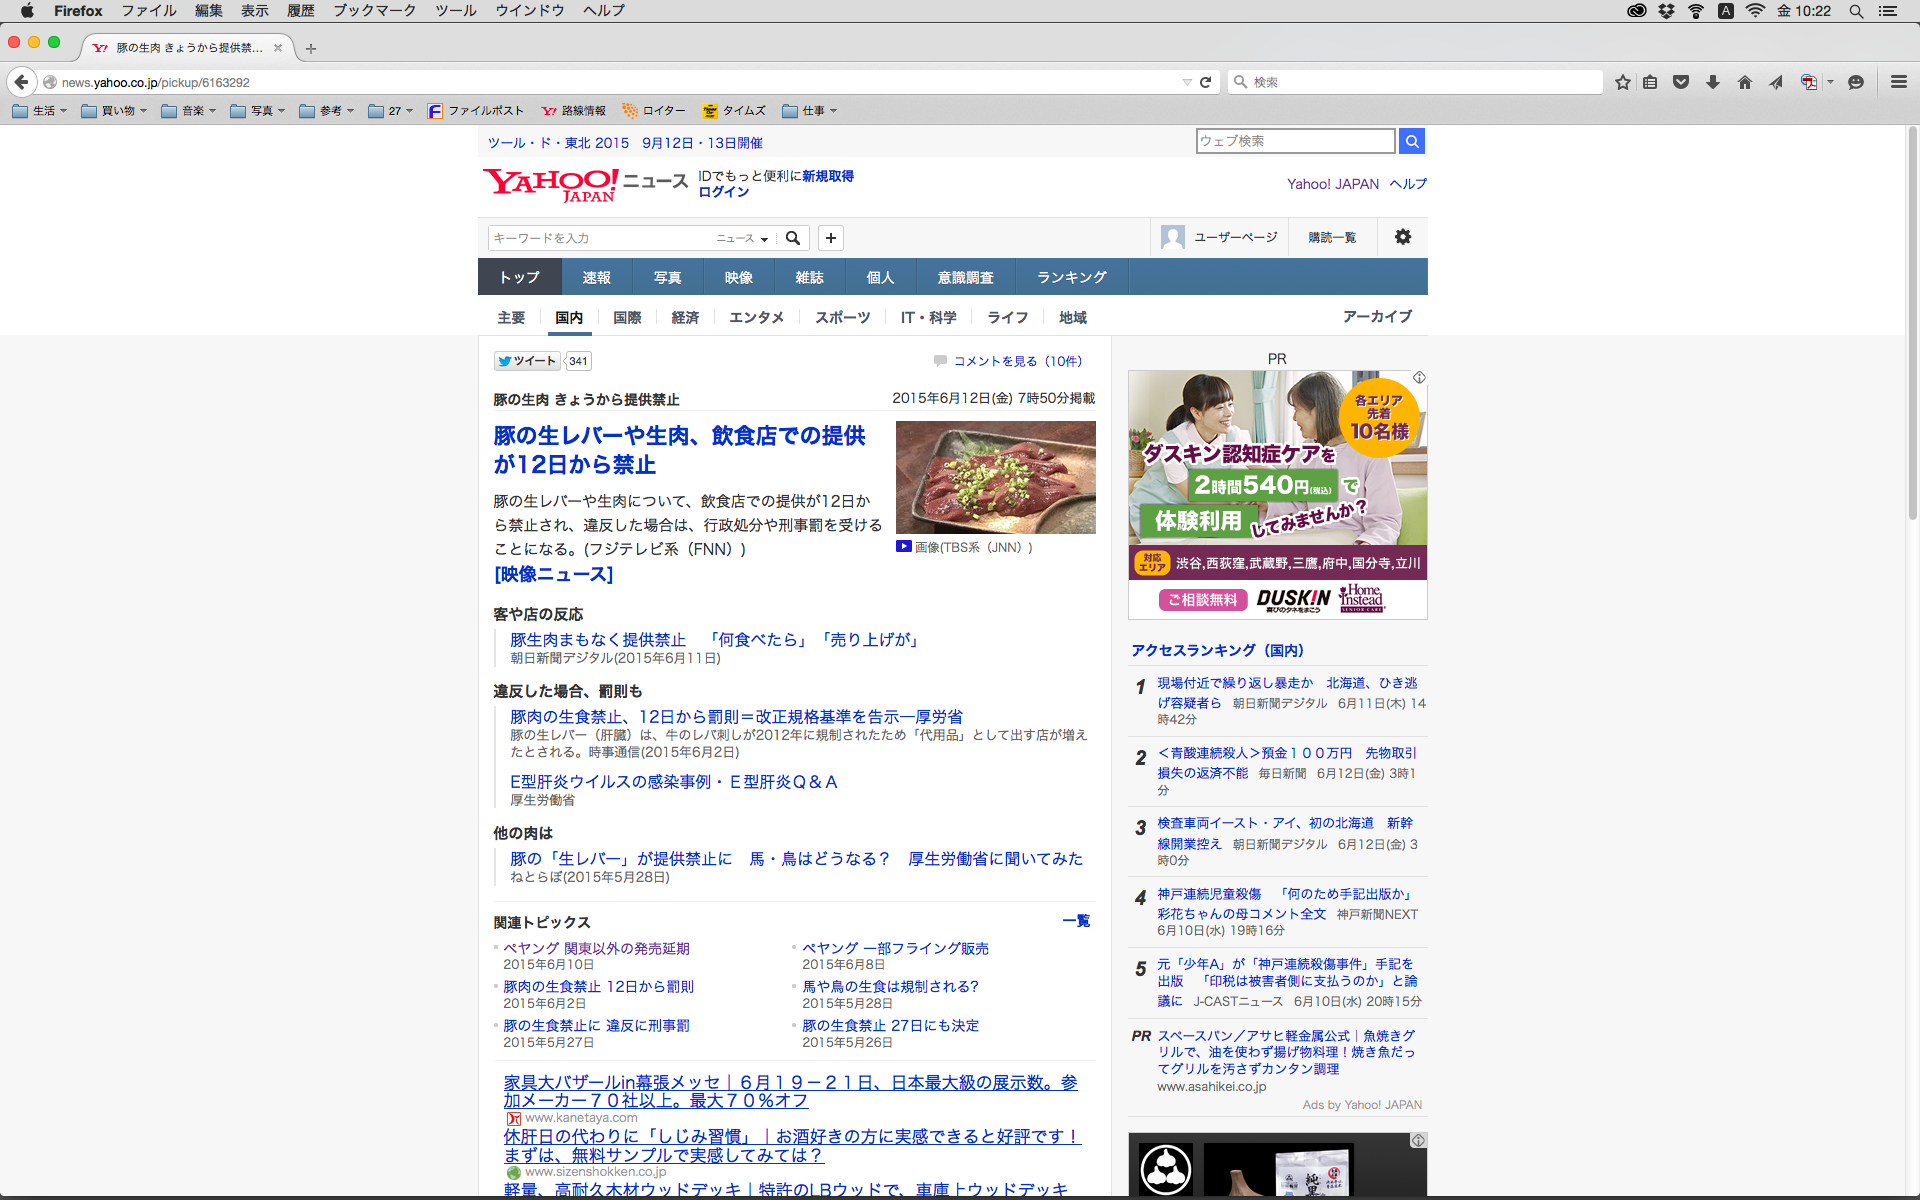The height and width of the screenshot is (1200, 1920).
Task: Click the raw pork liver thumbnail image
Action: (x=995, y=477)
